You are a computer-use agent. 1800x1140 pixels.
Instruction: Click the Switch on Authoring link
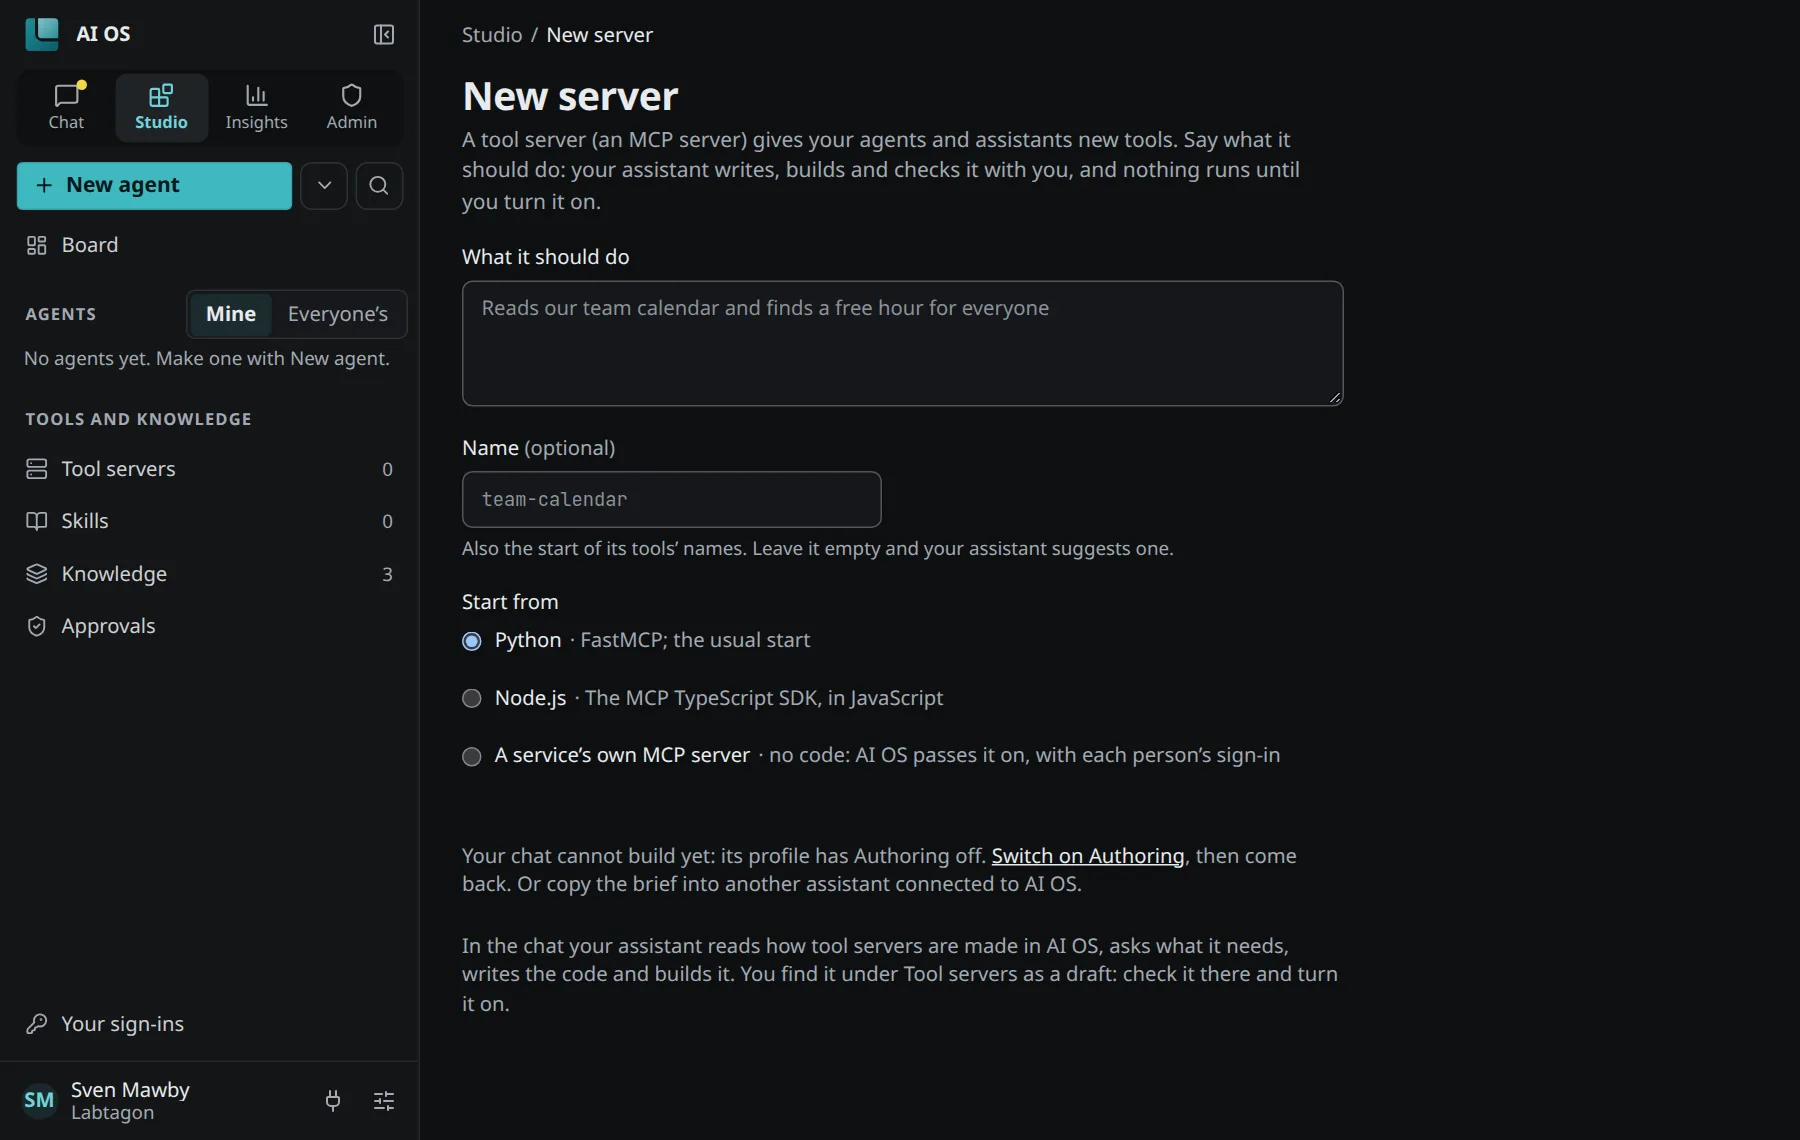point(1088,856)
